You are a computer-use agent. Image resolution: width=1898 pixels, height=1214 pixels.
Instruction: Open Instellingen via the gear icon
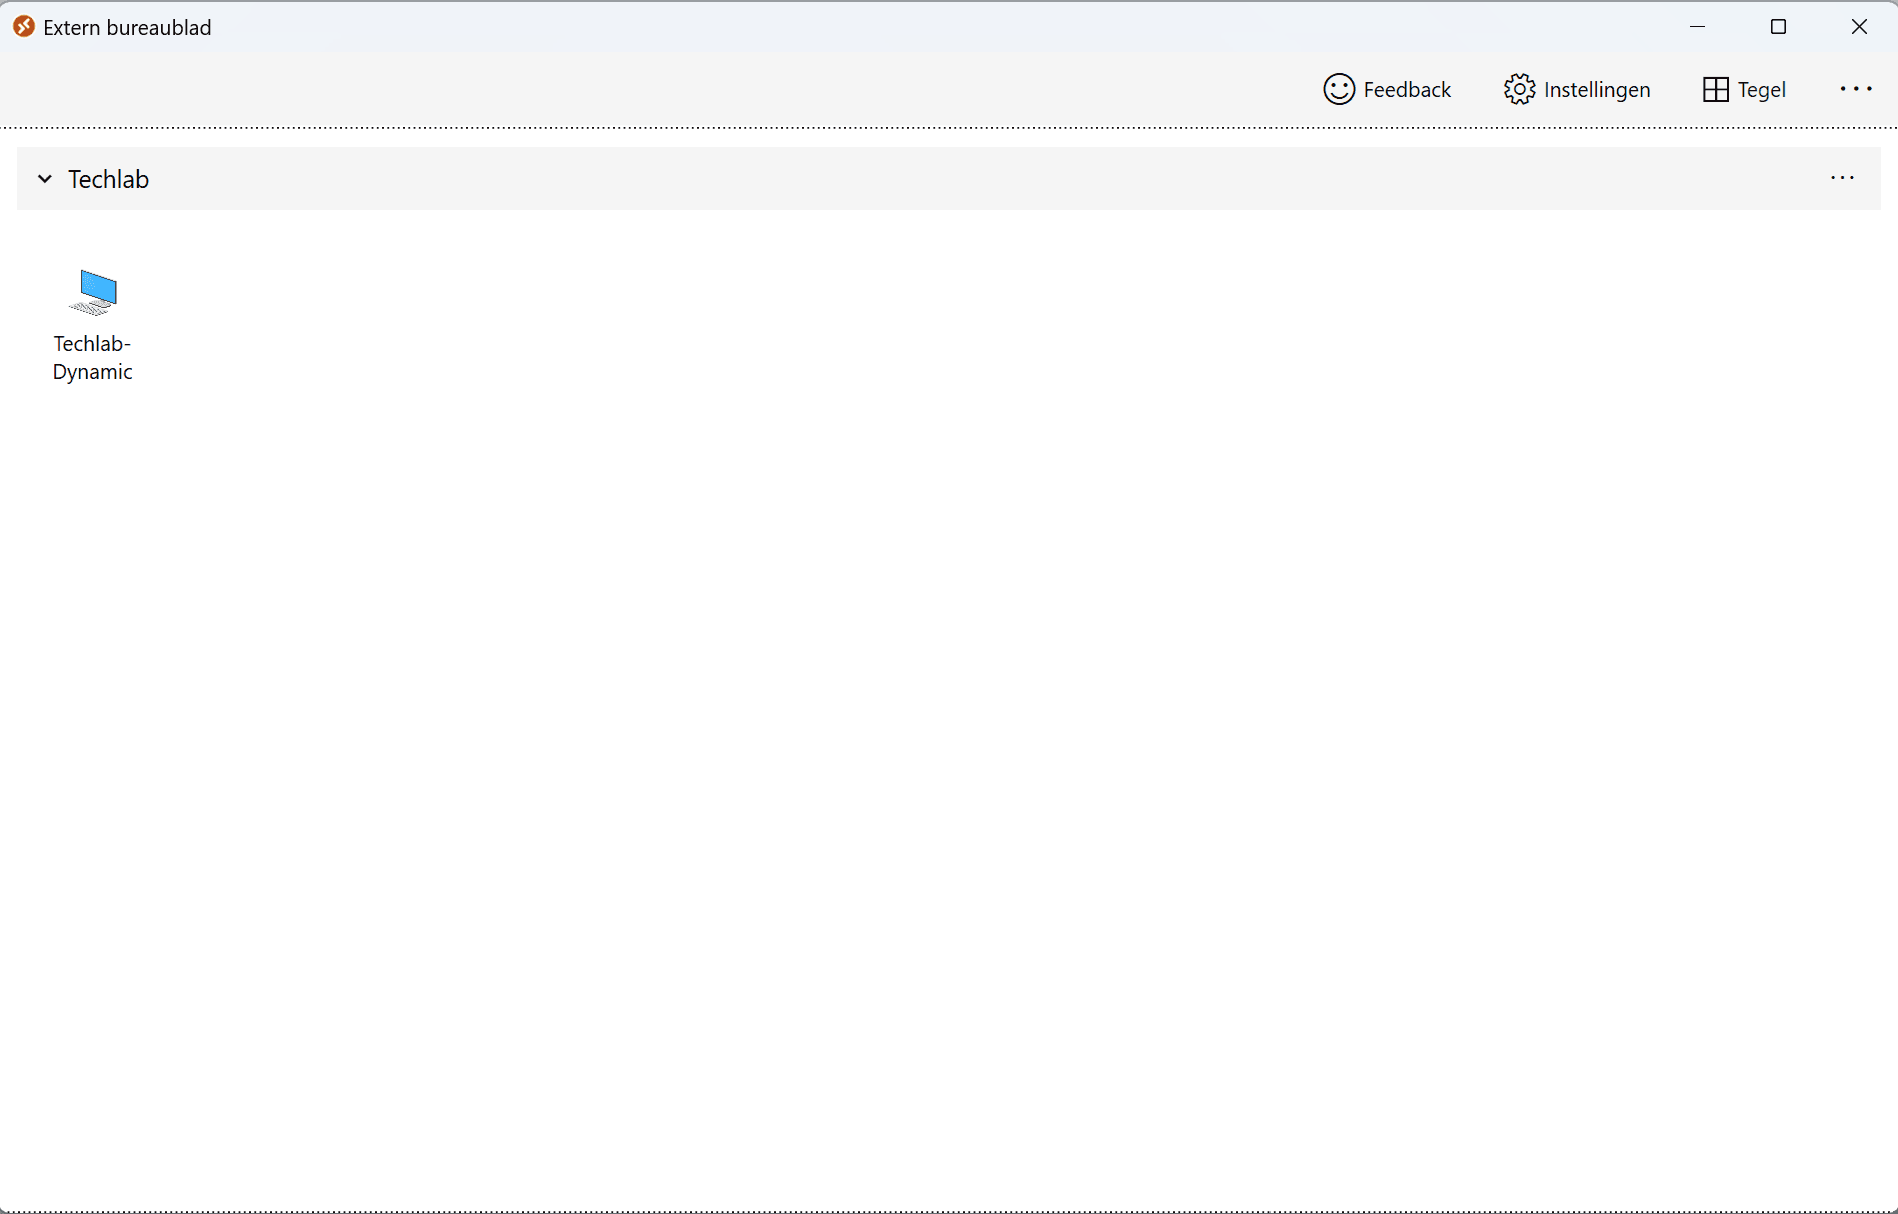coord(1519,89)
